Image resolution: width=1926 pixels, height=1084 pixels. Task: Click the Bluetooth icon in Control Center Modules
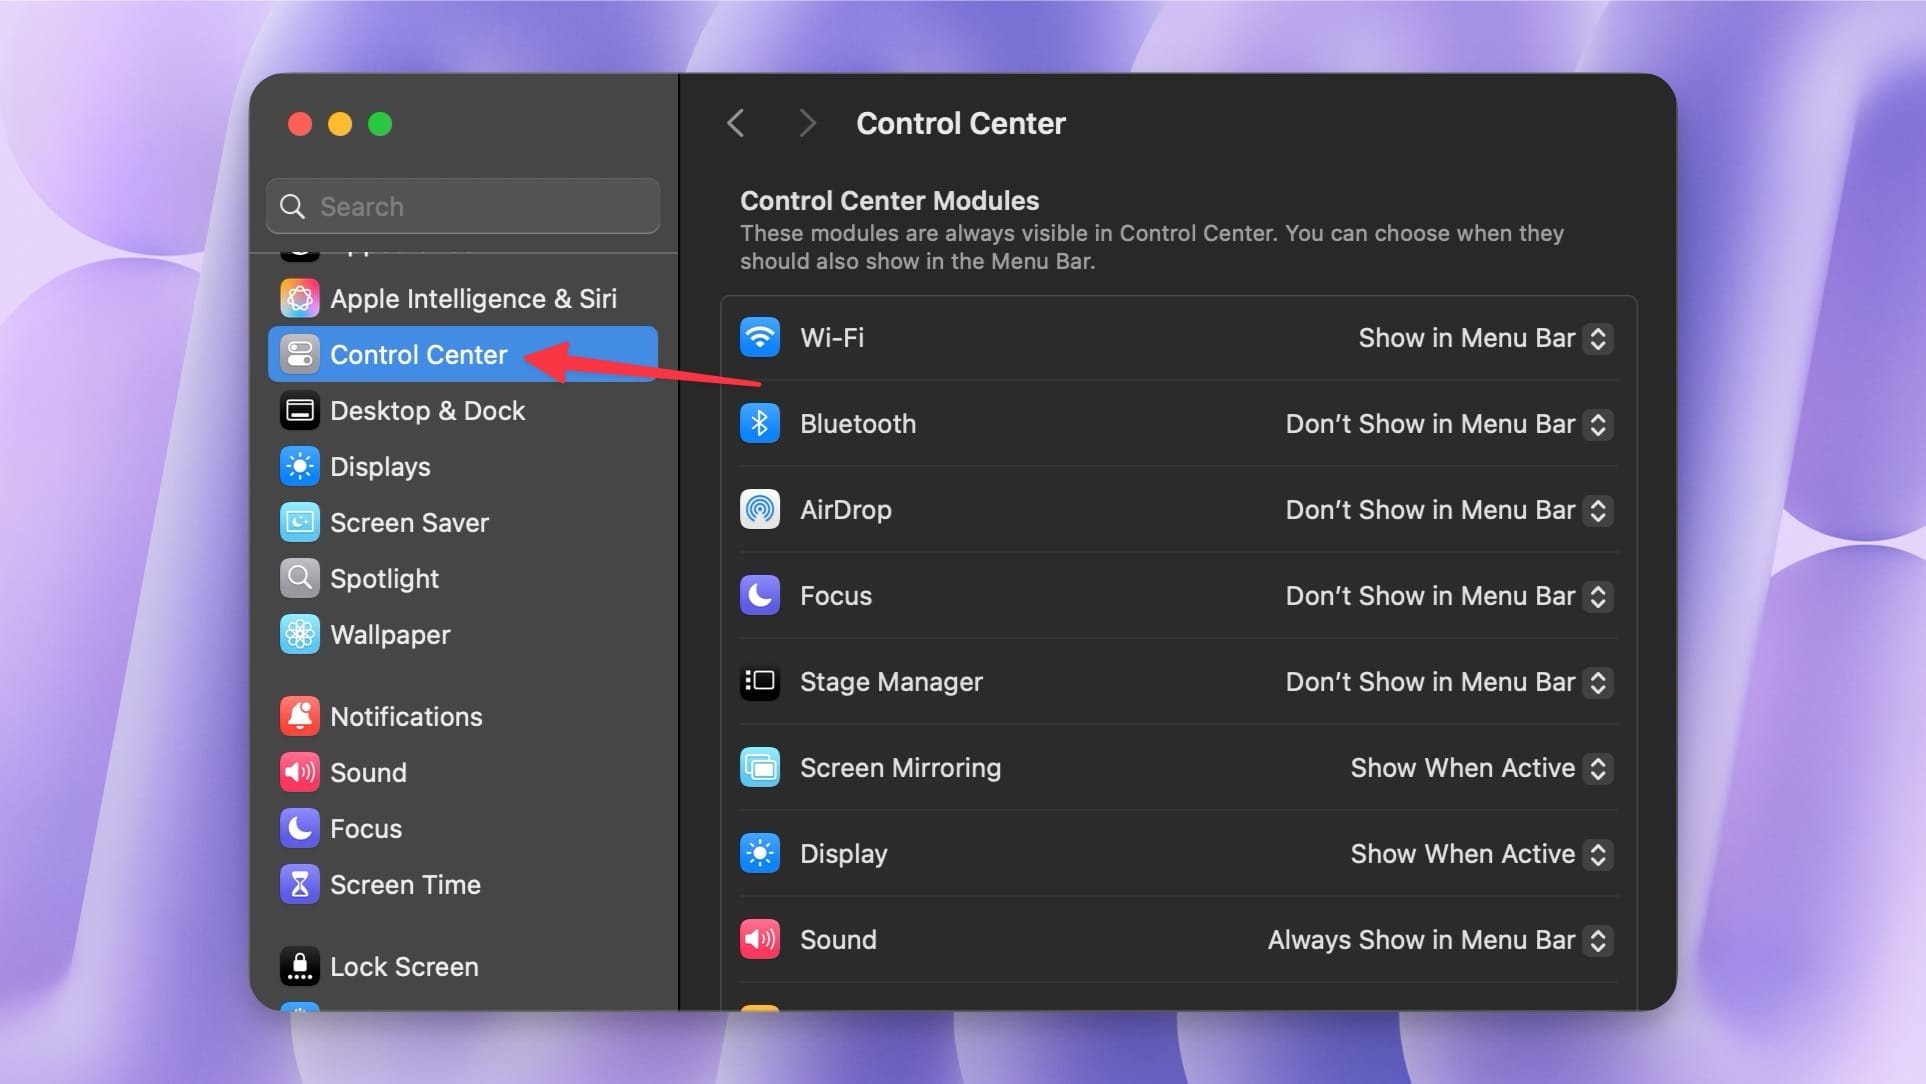pyautogui.click(x=760, y=423)
